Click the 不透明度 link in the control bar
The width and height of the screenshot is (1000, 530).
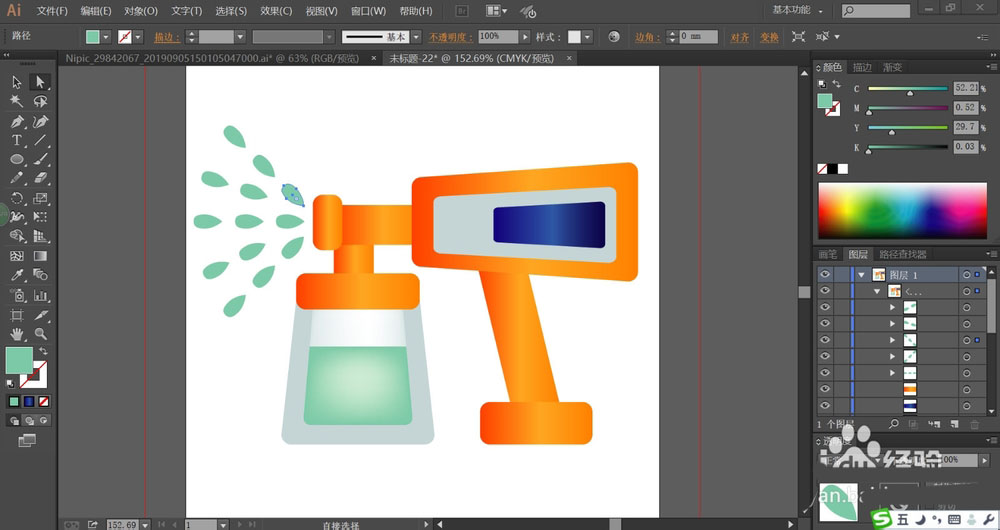coord(451,37)
